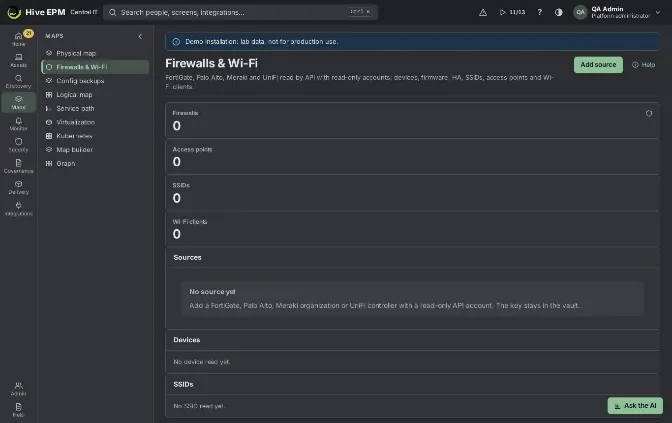Open Virtualization map
The height and width of the screenshot is (423, 672).
(x=95, y=122)
